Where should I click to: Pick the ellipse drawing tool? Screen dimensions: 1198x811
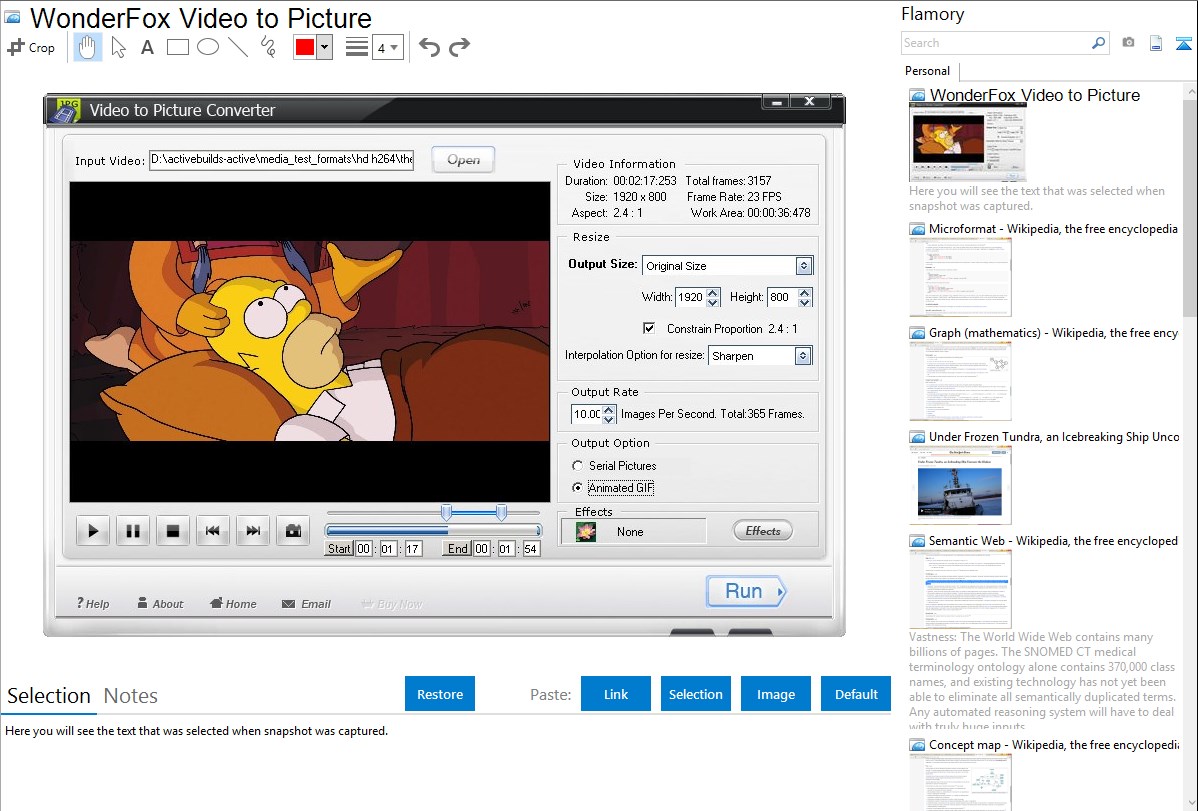click(208, 47)
